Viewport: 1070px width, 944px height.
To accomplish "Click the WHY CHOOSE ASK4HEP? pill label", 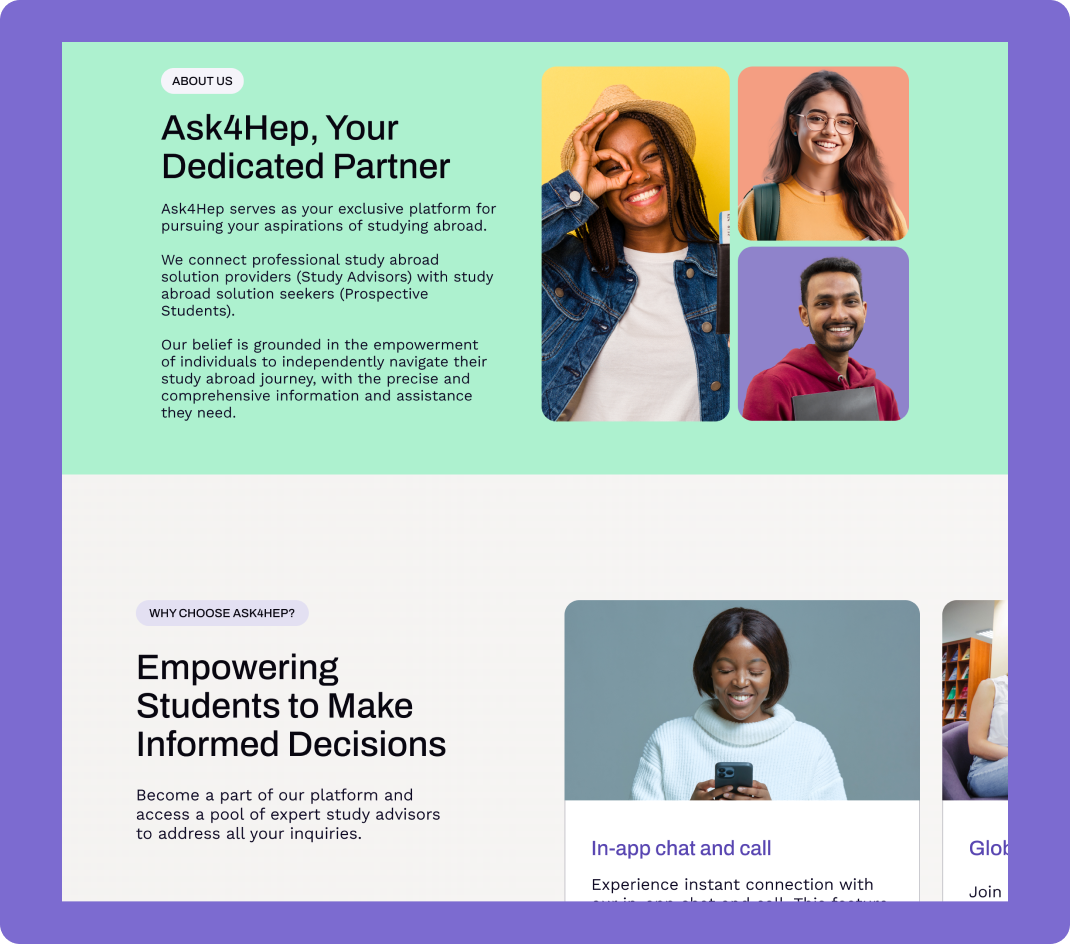I will point(222,613).
